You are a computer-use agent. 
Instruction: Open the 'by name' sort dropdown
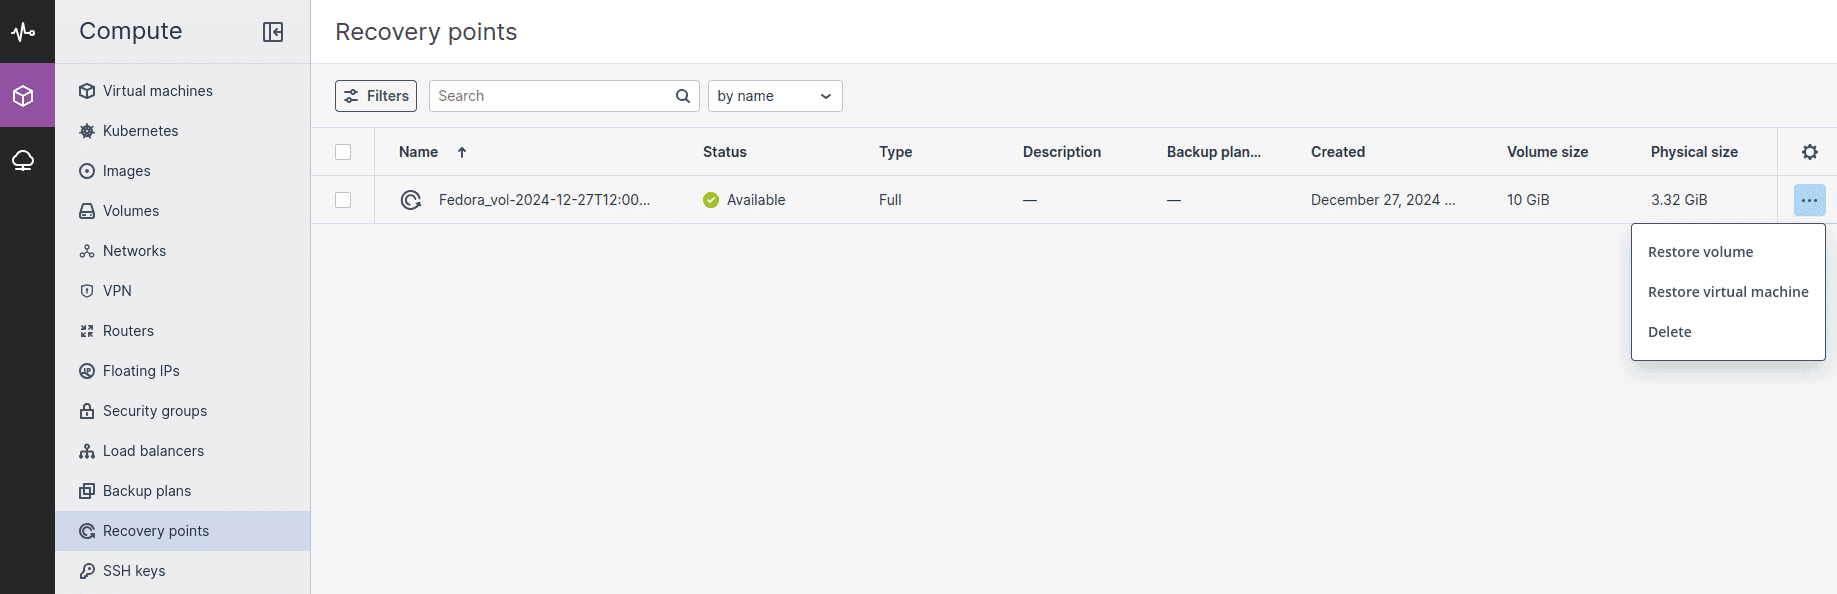click(775, 96)
